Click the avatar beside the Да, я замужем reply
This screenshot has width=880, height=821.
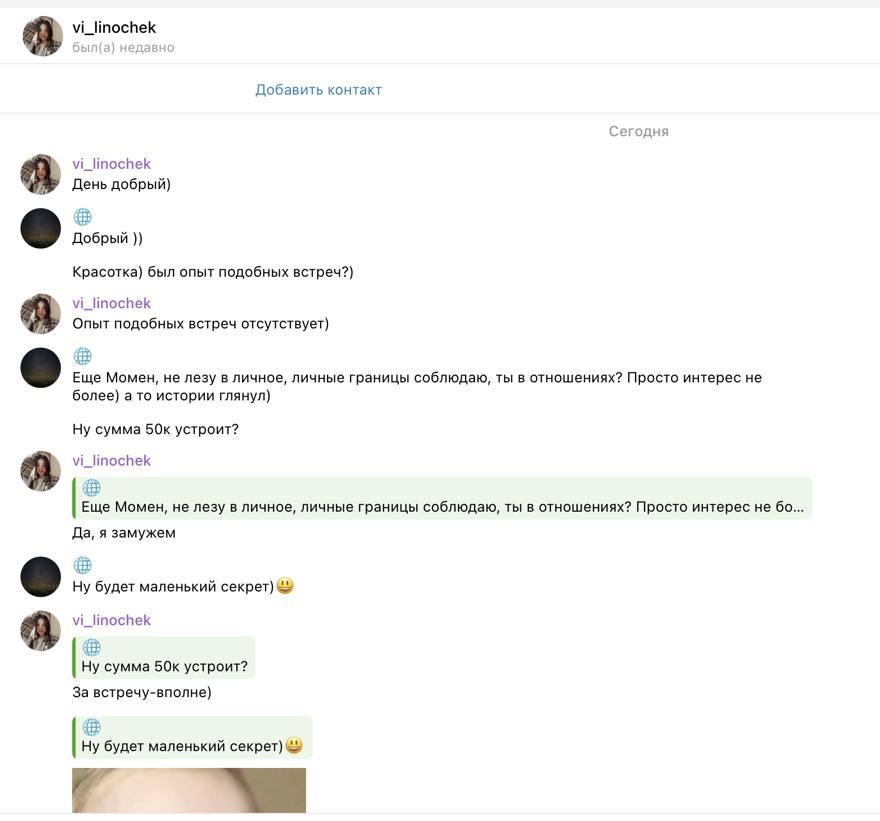coord(41,471)
